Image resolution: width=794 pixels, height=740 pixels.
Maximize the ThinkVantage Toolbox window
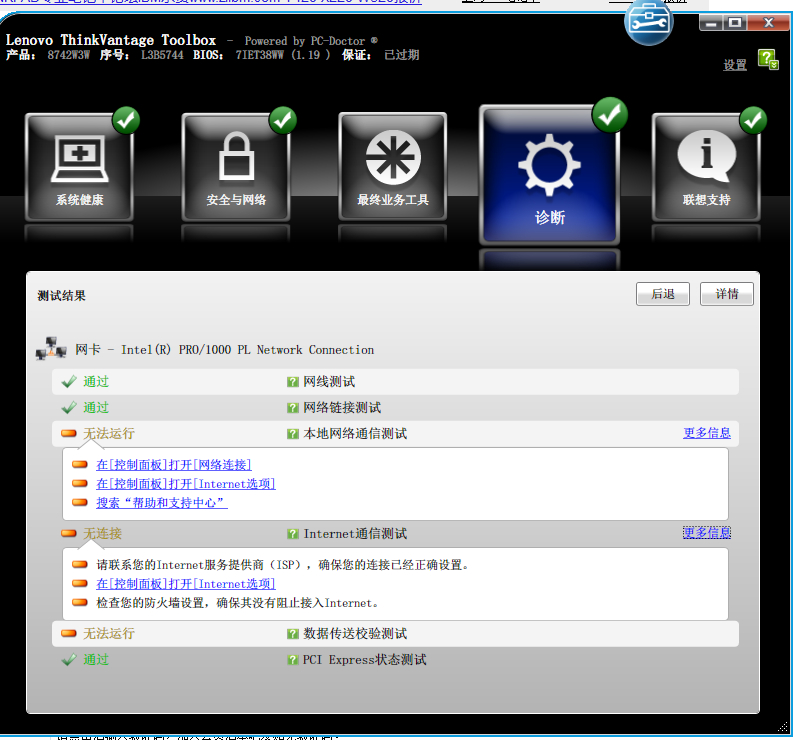[735, 23]
